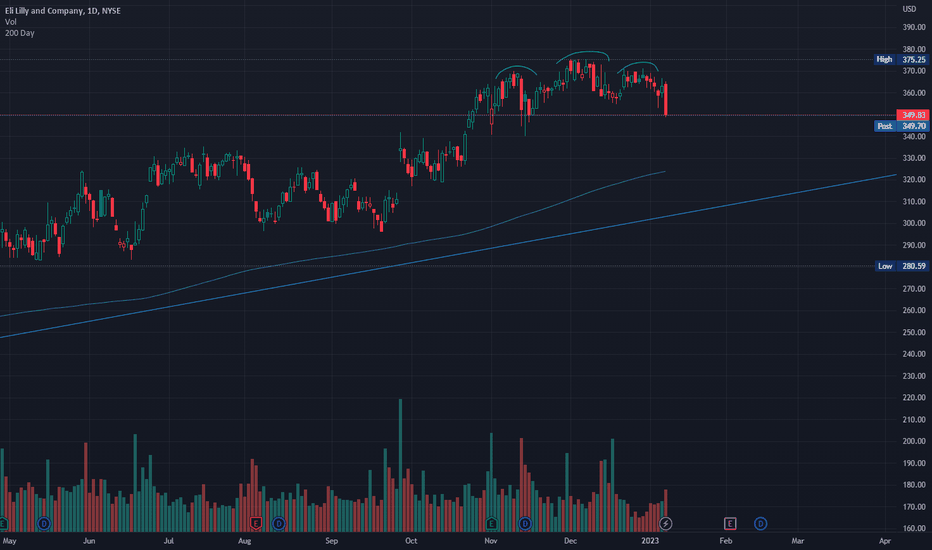Select the 200 Day indicator legend
The height and width of the screenshot is (550, 932).
pyautogui.click(x=20, y=33)
